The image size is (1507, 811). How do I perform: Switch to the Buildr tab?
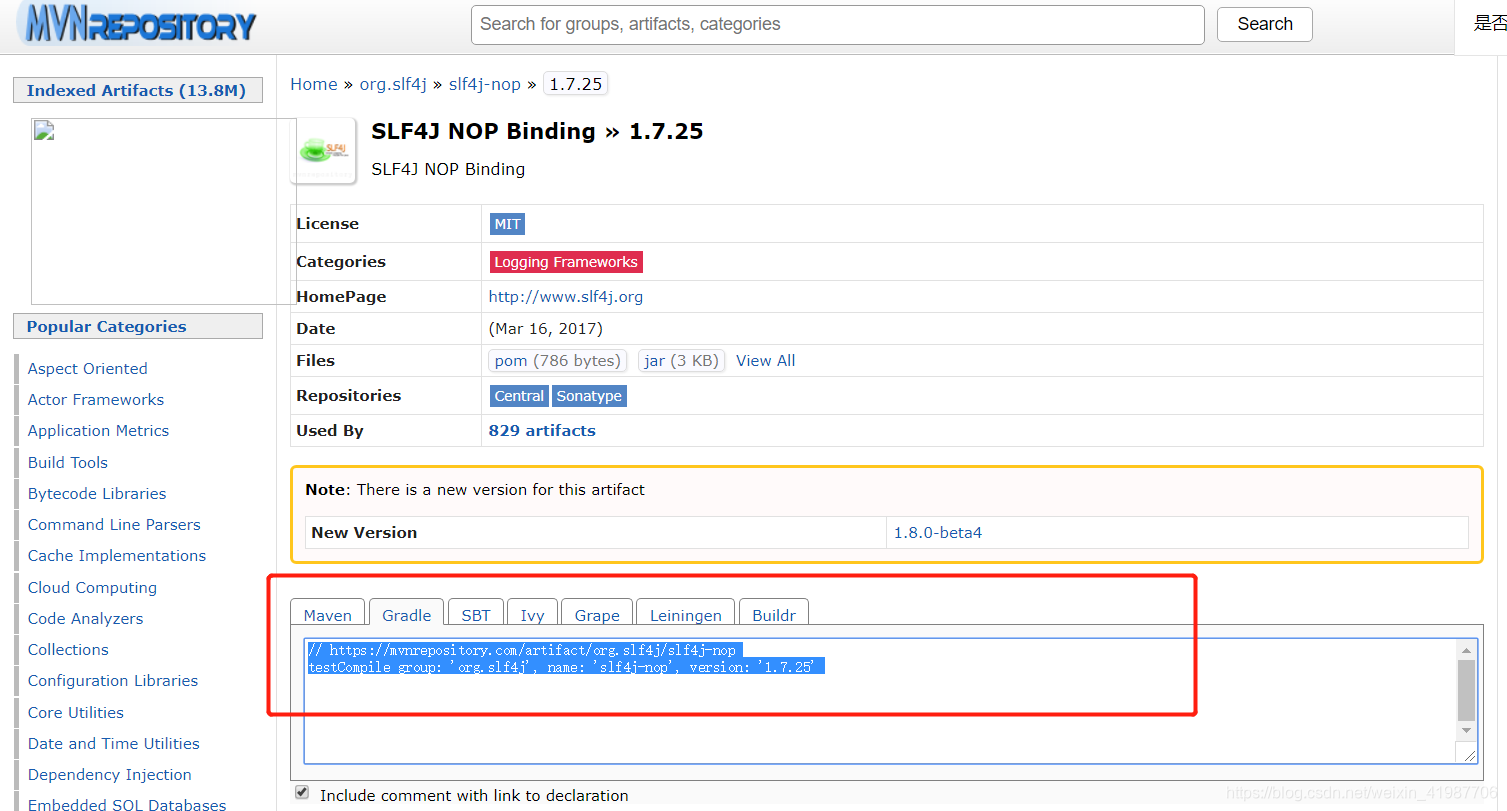tap(774, 615)
